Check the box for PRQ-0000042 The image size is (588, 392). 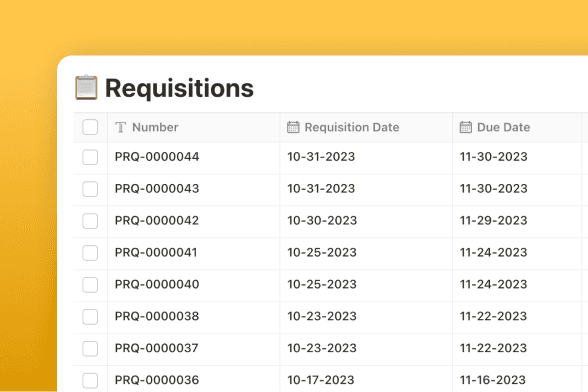coord(90,221)
